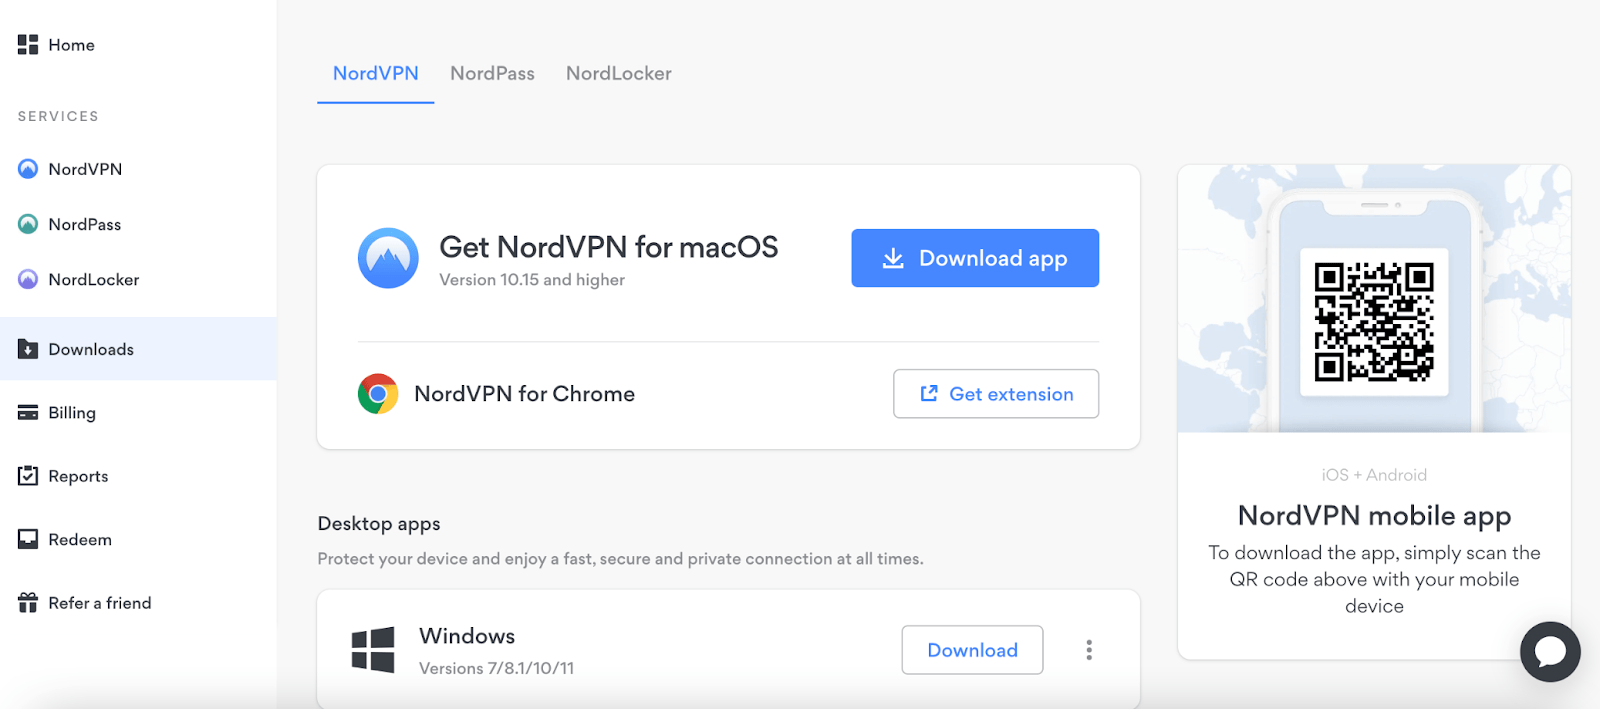Open Billing using its sidebar icon

click(27, 412)
